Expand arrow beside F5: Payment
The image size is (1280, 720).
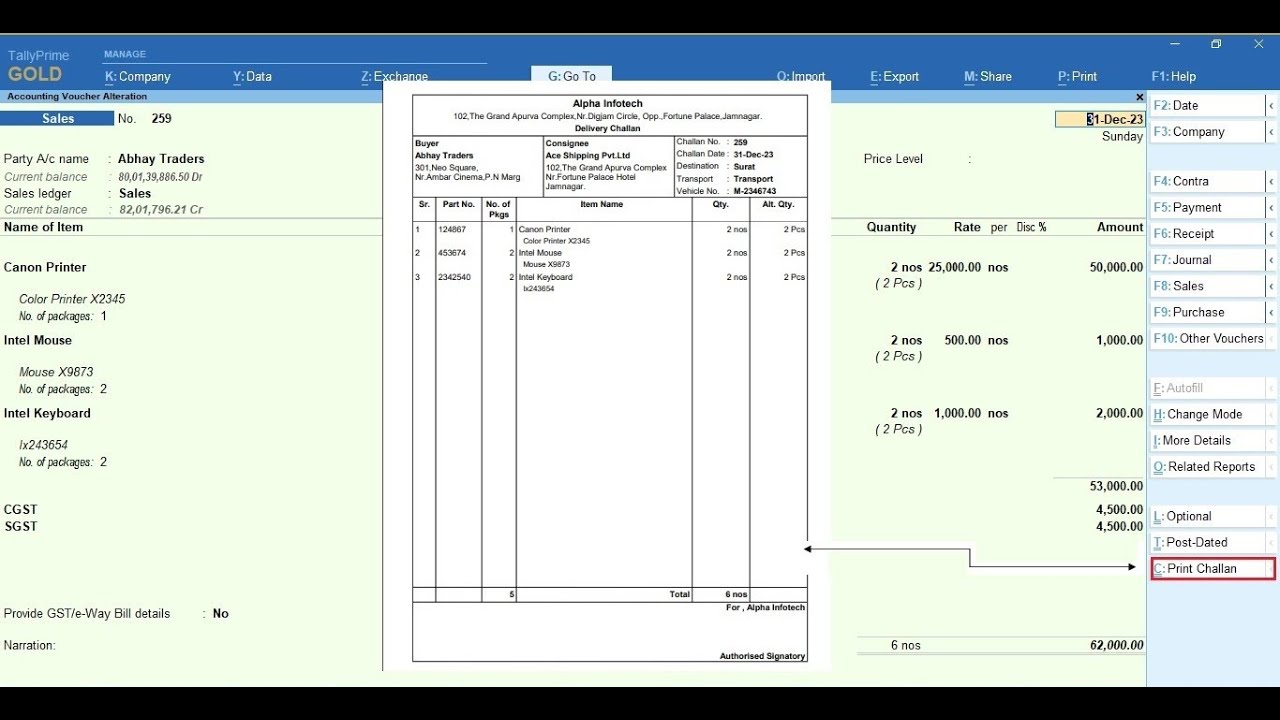click(1271, 207)
